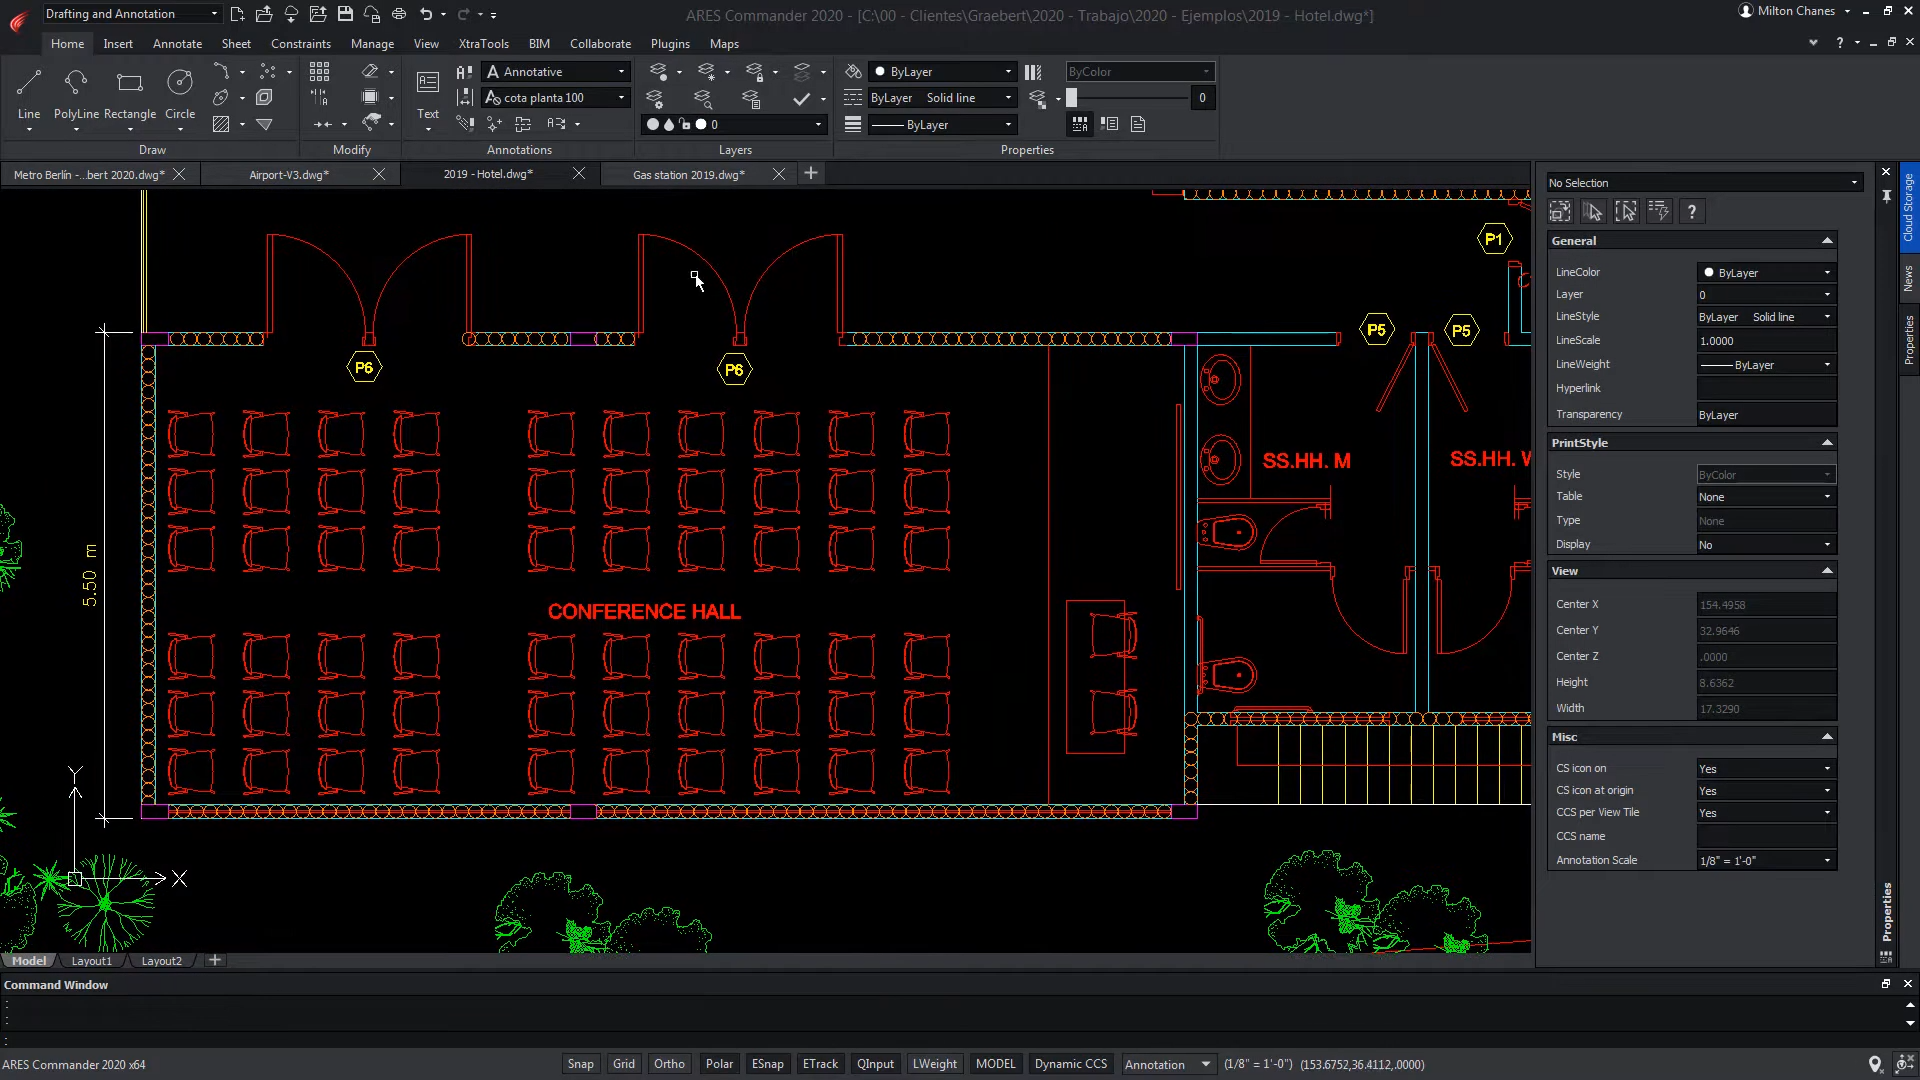Collapse the General properties section
1920x1080 pixels.
click(1827, 241)
